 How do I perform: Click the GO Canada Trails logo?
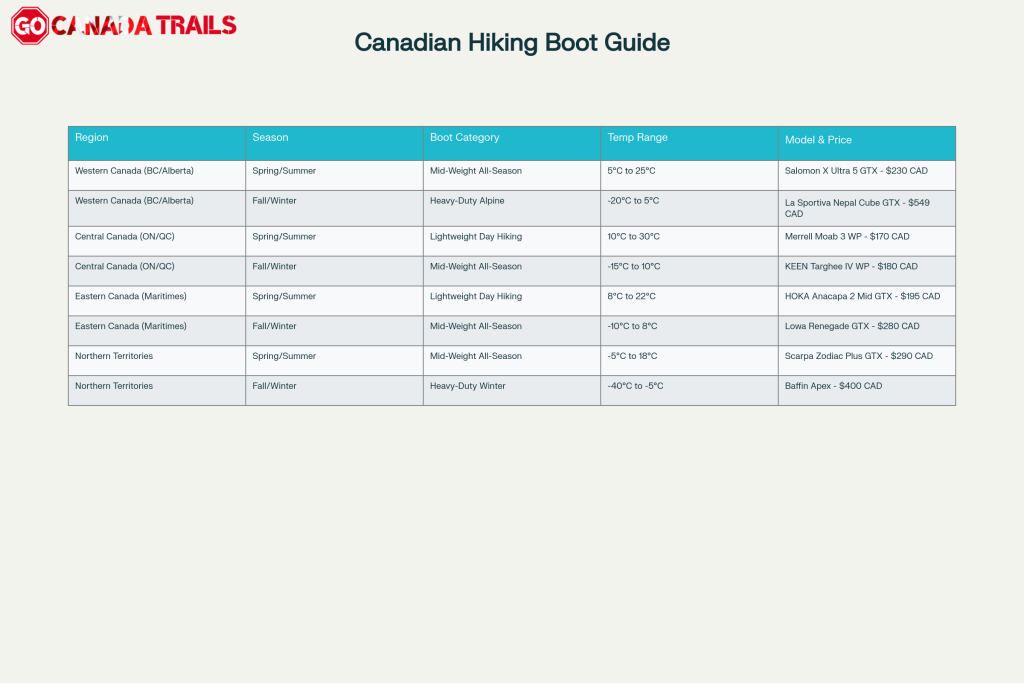pyautogui.click(x=125, y=26)
